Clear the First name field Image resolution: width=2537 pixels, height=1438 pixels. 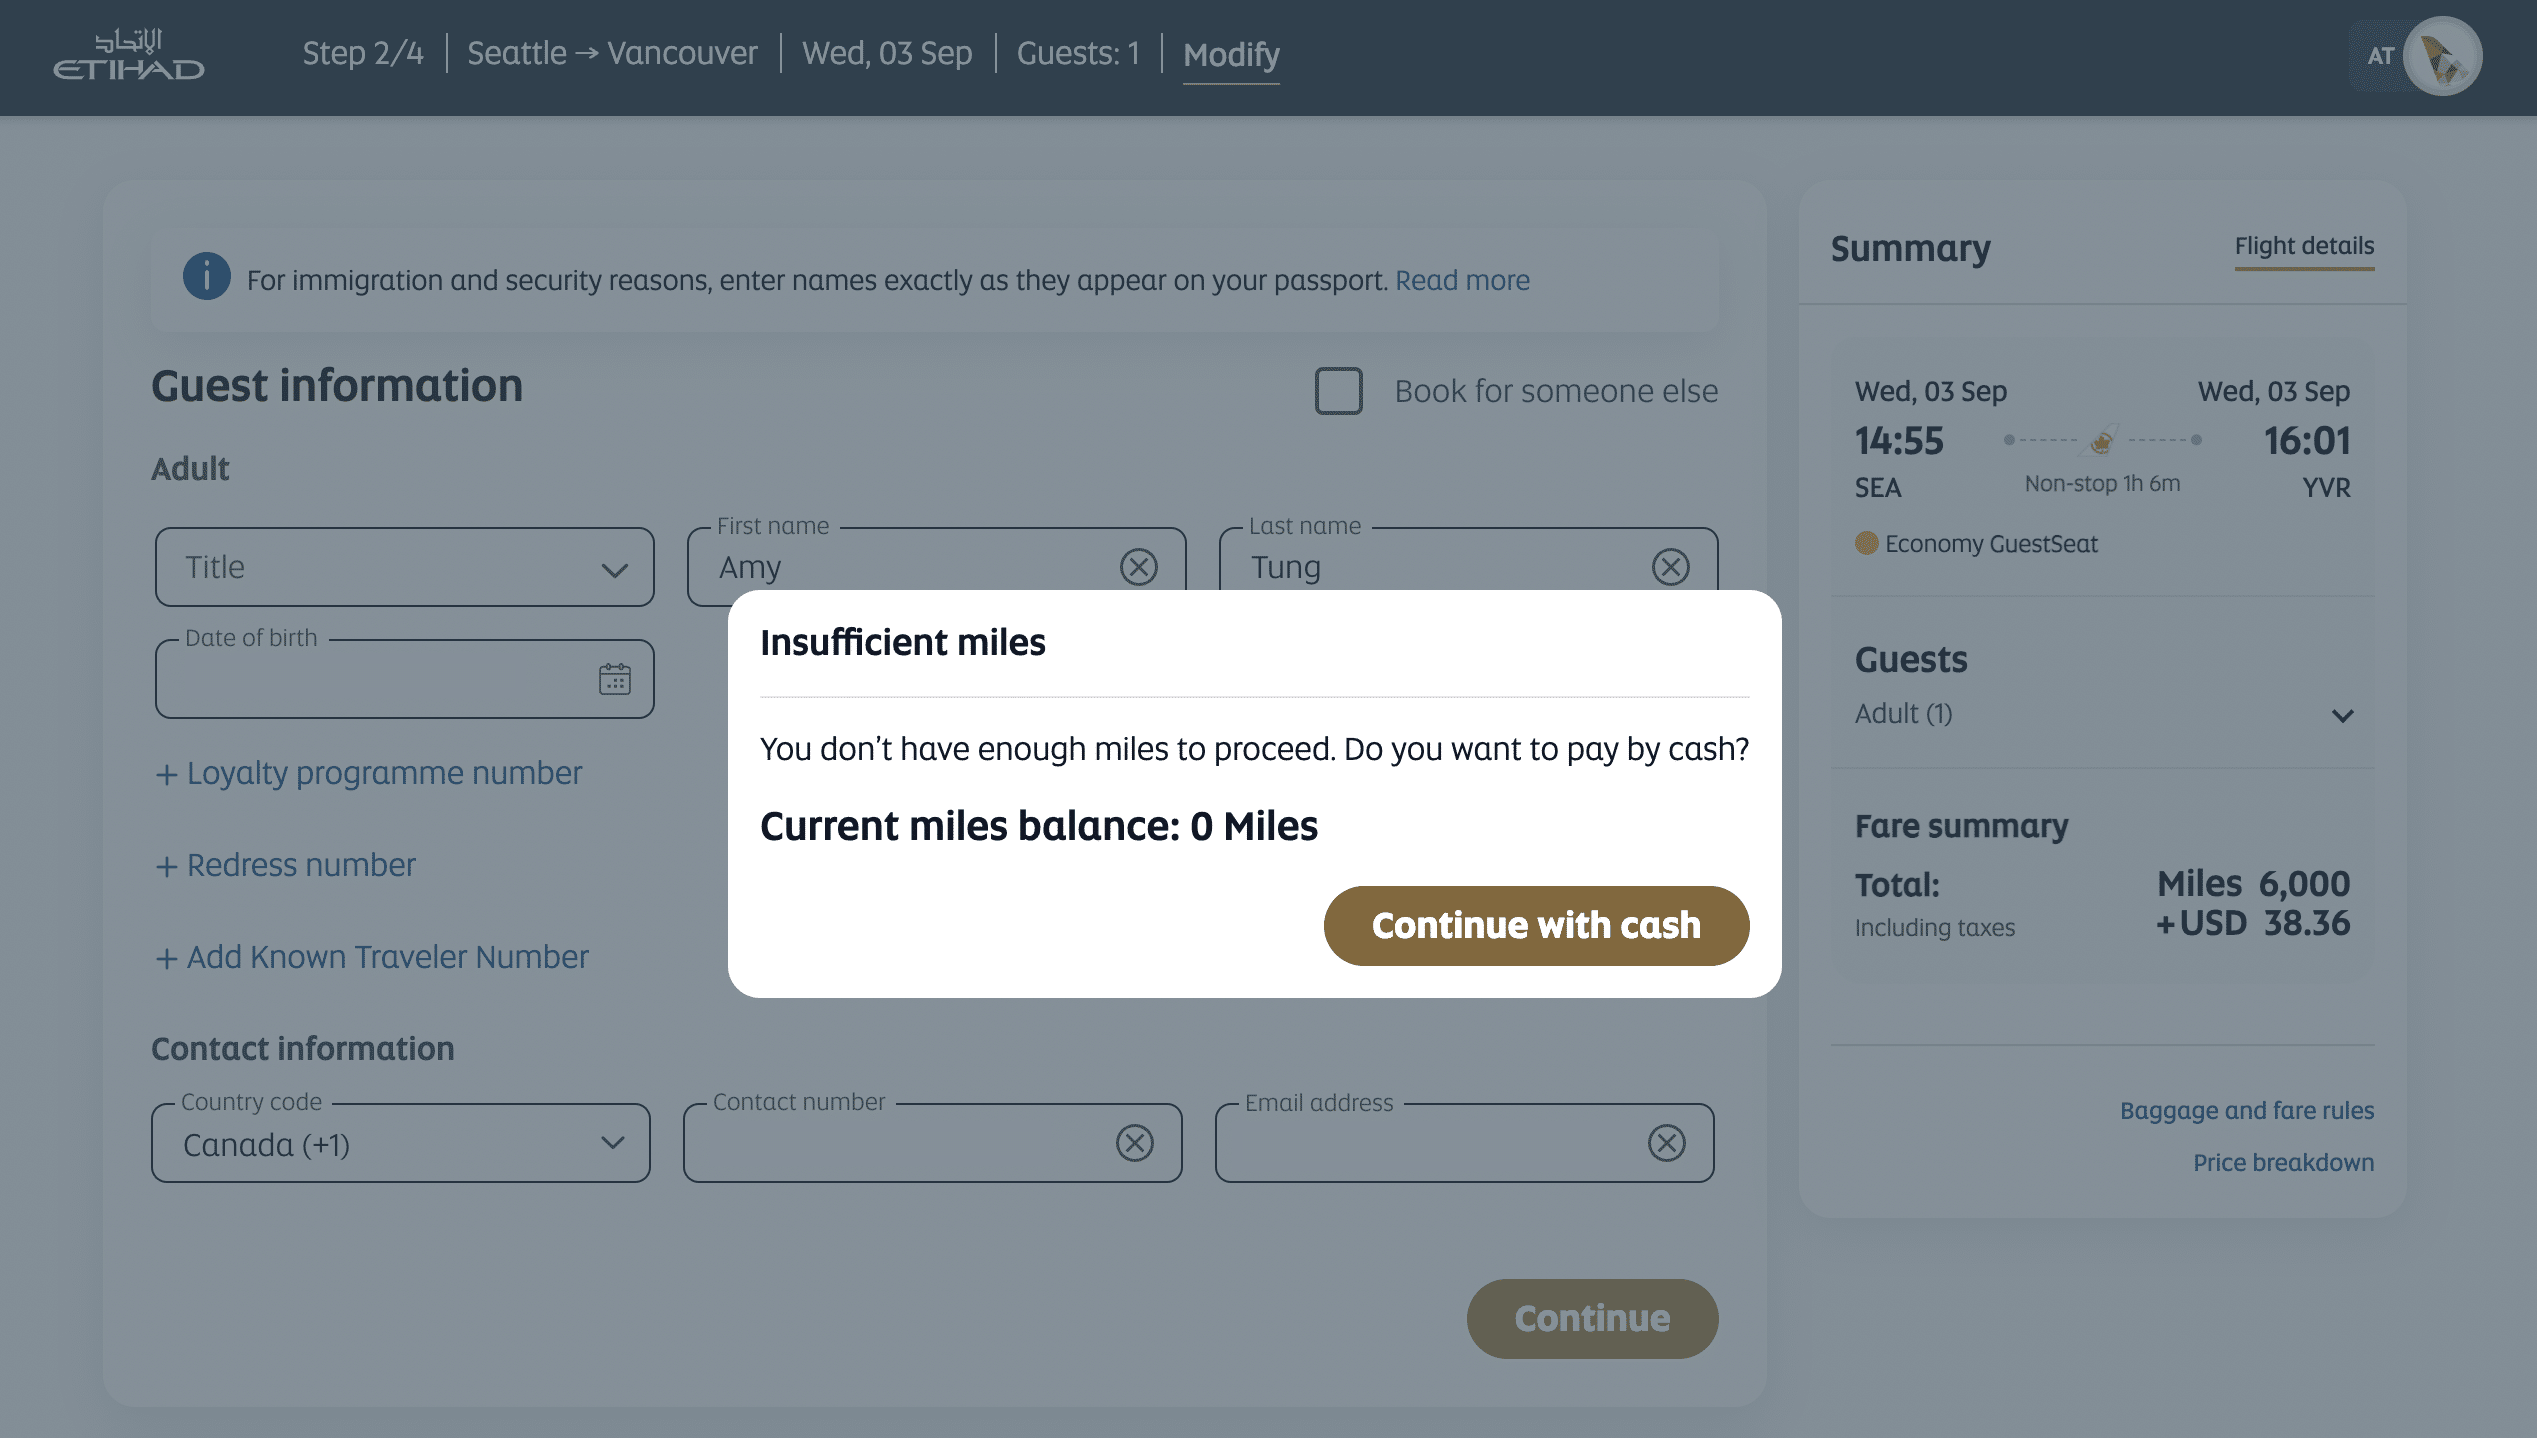click(1138, 567)
